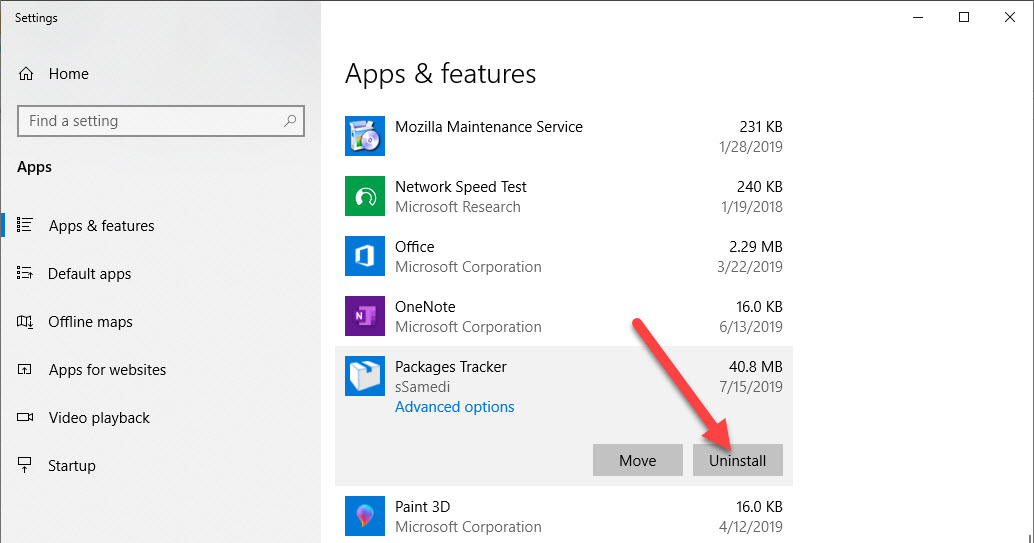This screenshot has width=1034, height=543.
Task: Click the 231 KB size value
Action: tap(761, 127)
